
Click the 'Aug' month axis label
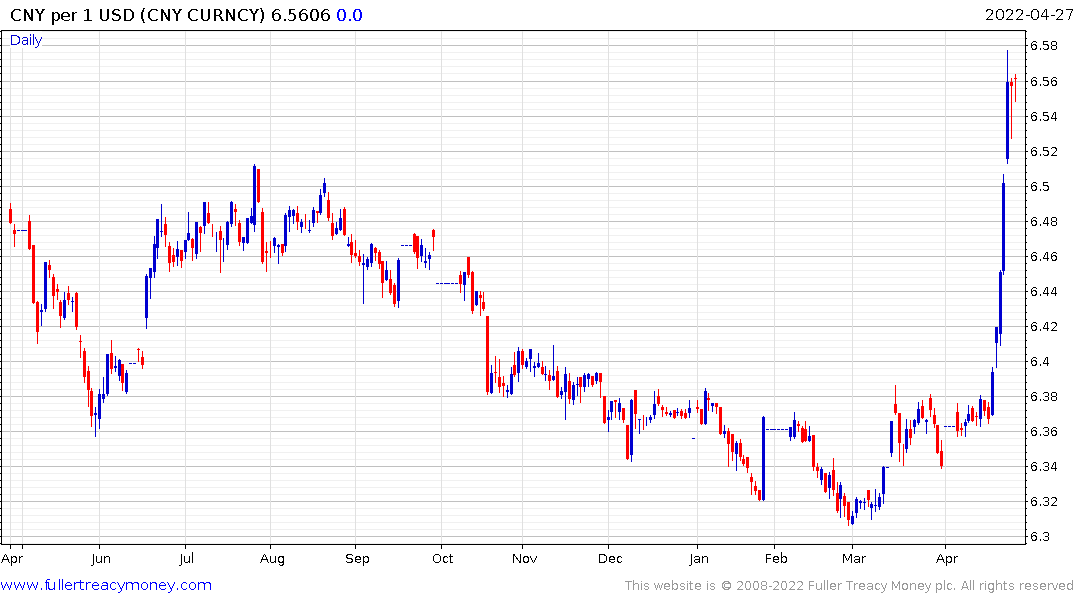pyautogui.click(x=272, y=559)
